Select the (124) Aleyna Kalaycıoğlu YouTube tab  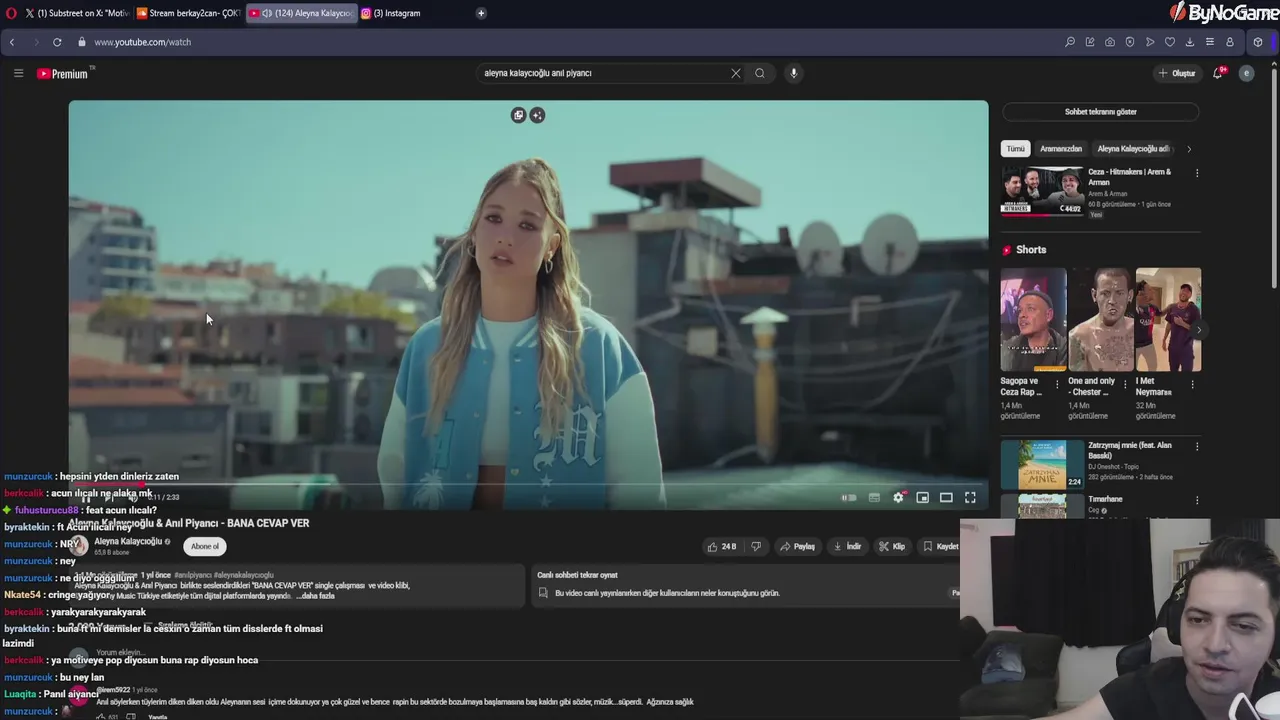(302, 13)
